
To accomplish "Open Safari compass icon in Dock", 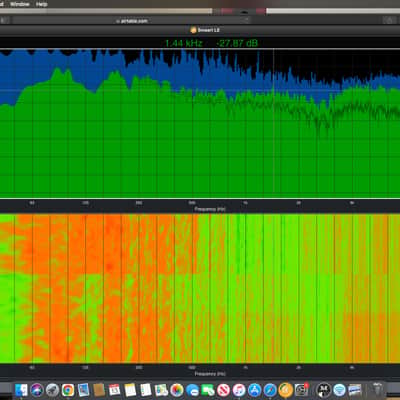I will pyautogui.click(x=270, y=389).
